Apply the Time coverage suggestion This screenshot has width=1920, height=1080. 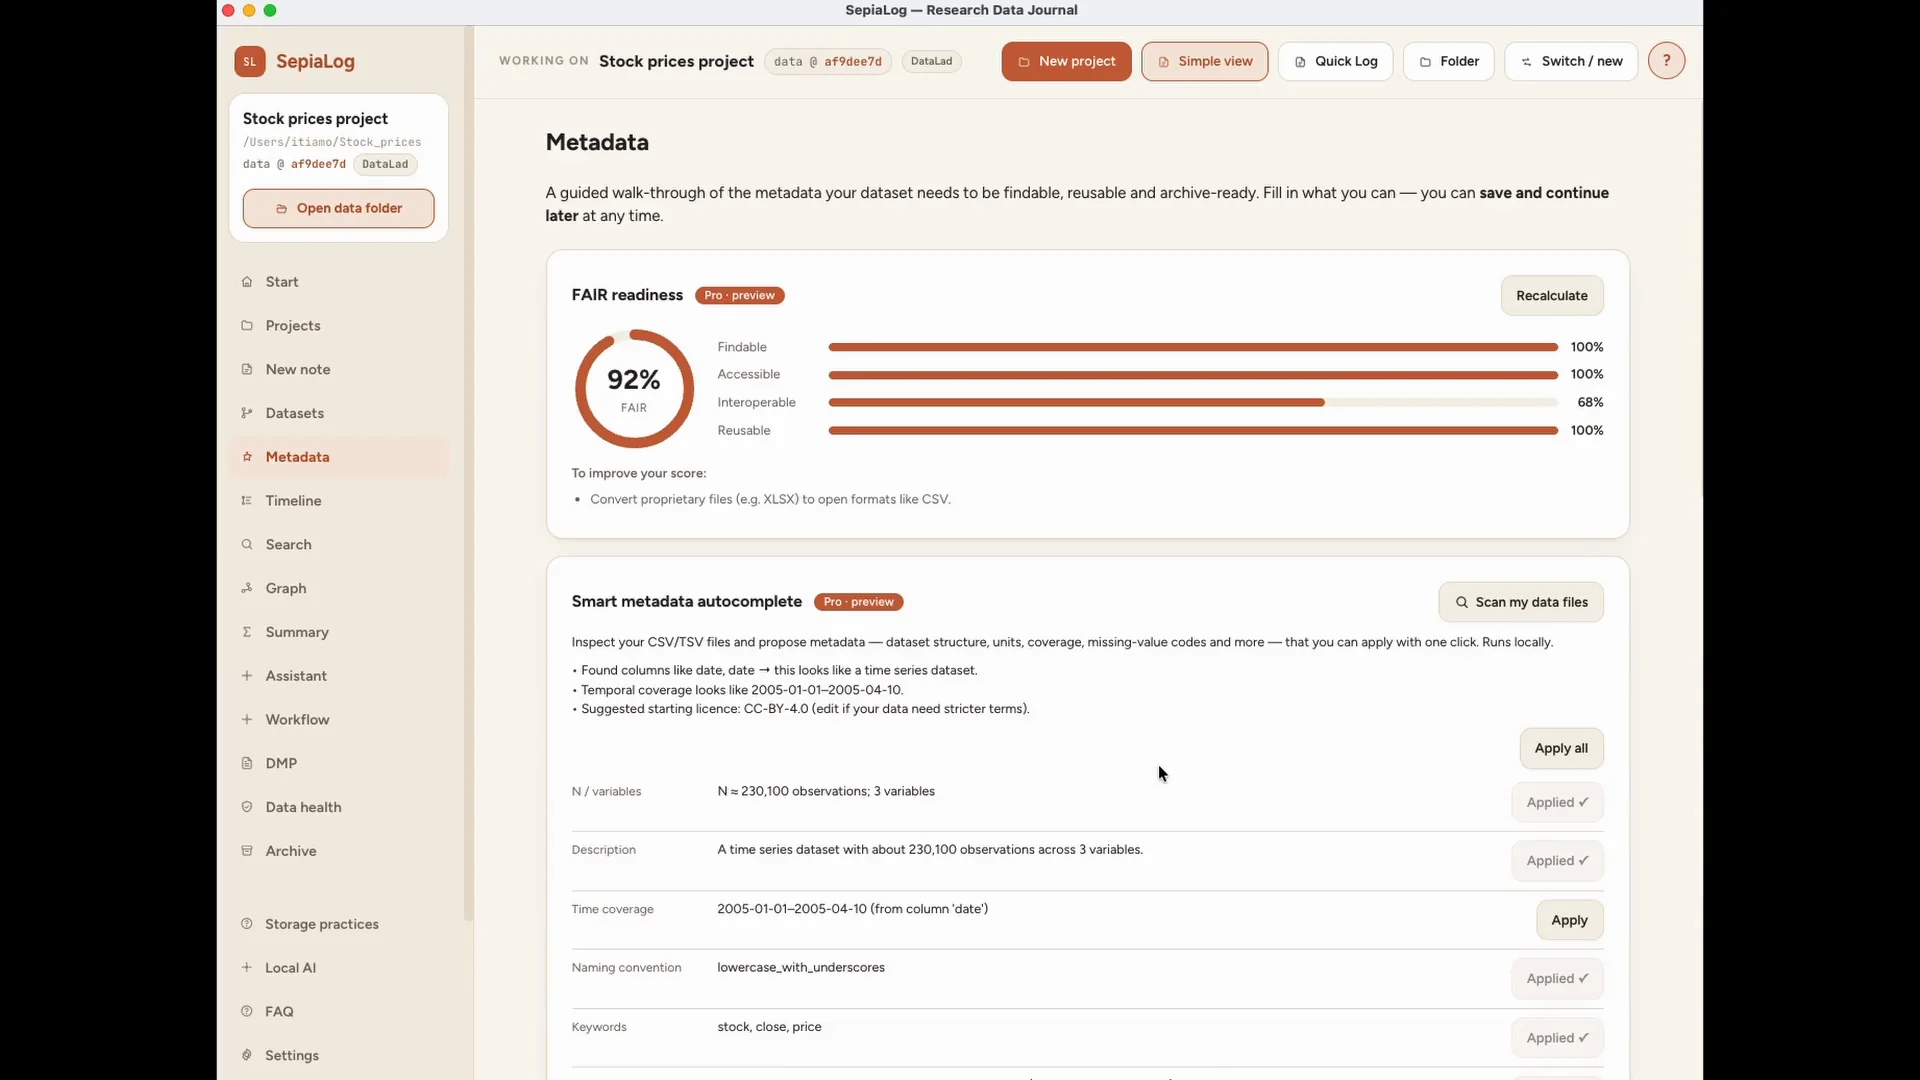pos(1569,921)
